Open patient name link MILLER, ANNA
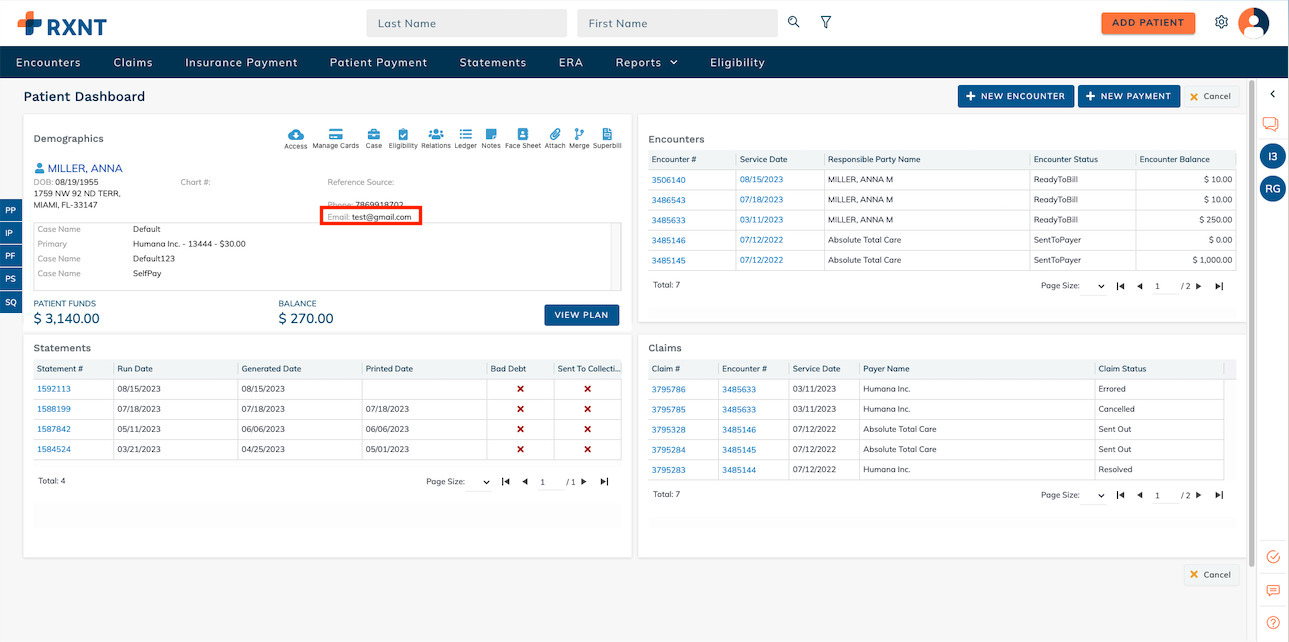1289x642 pixels. 85,168
